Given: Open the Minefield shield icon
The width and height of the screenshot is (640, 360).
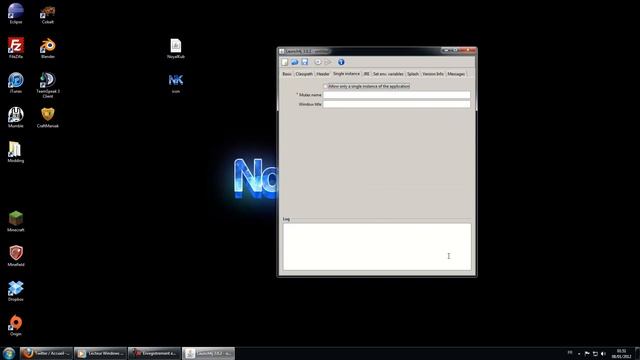Looking at the screenshot, I should click(16, 256).
